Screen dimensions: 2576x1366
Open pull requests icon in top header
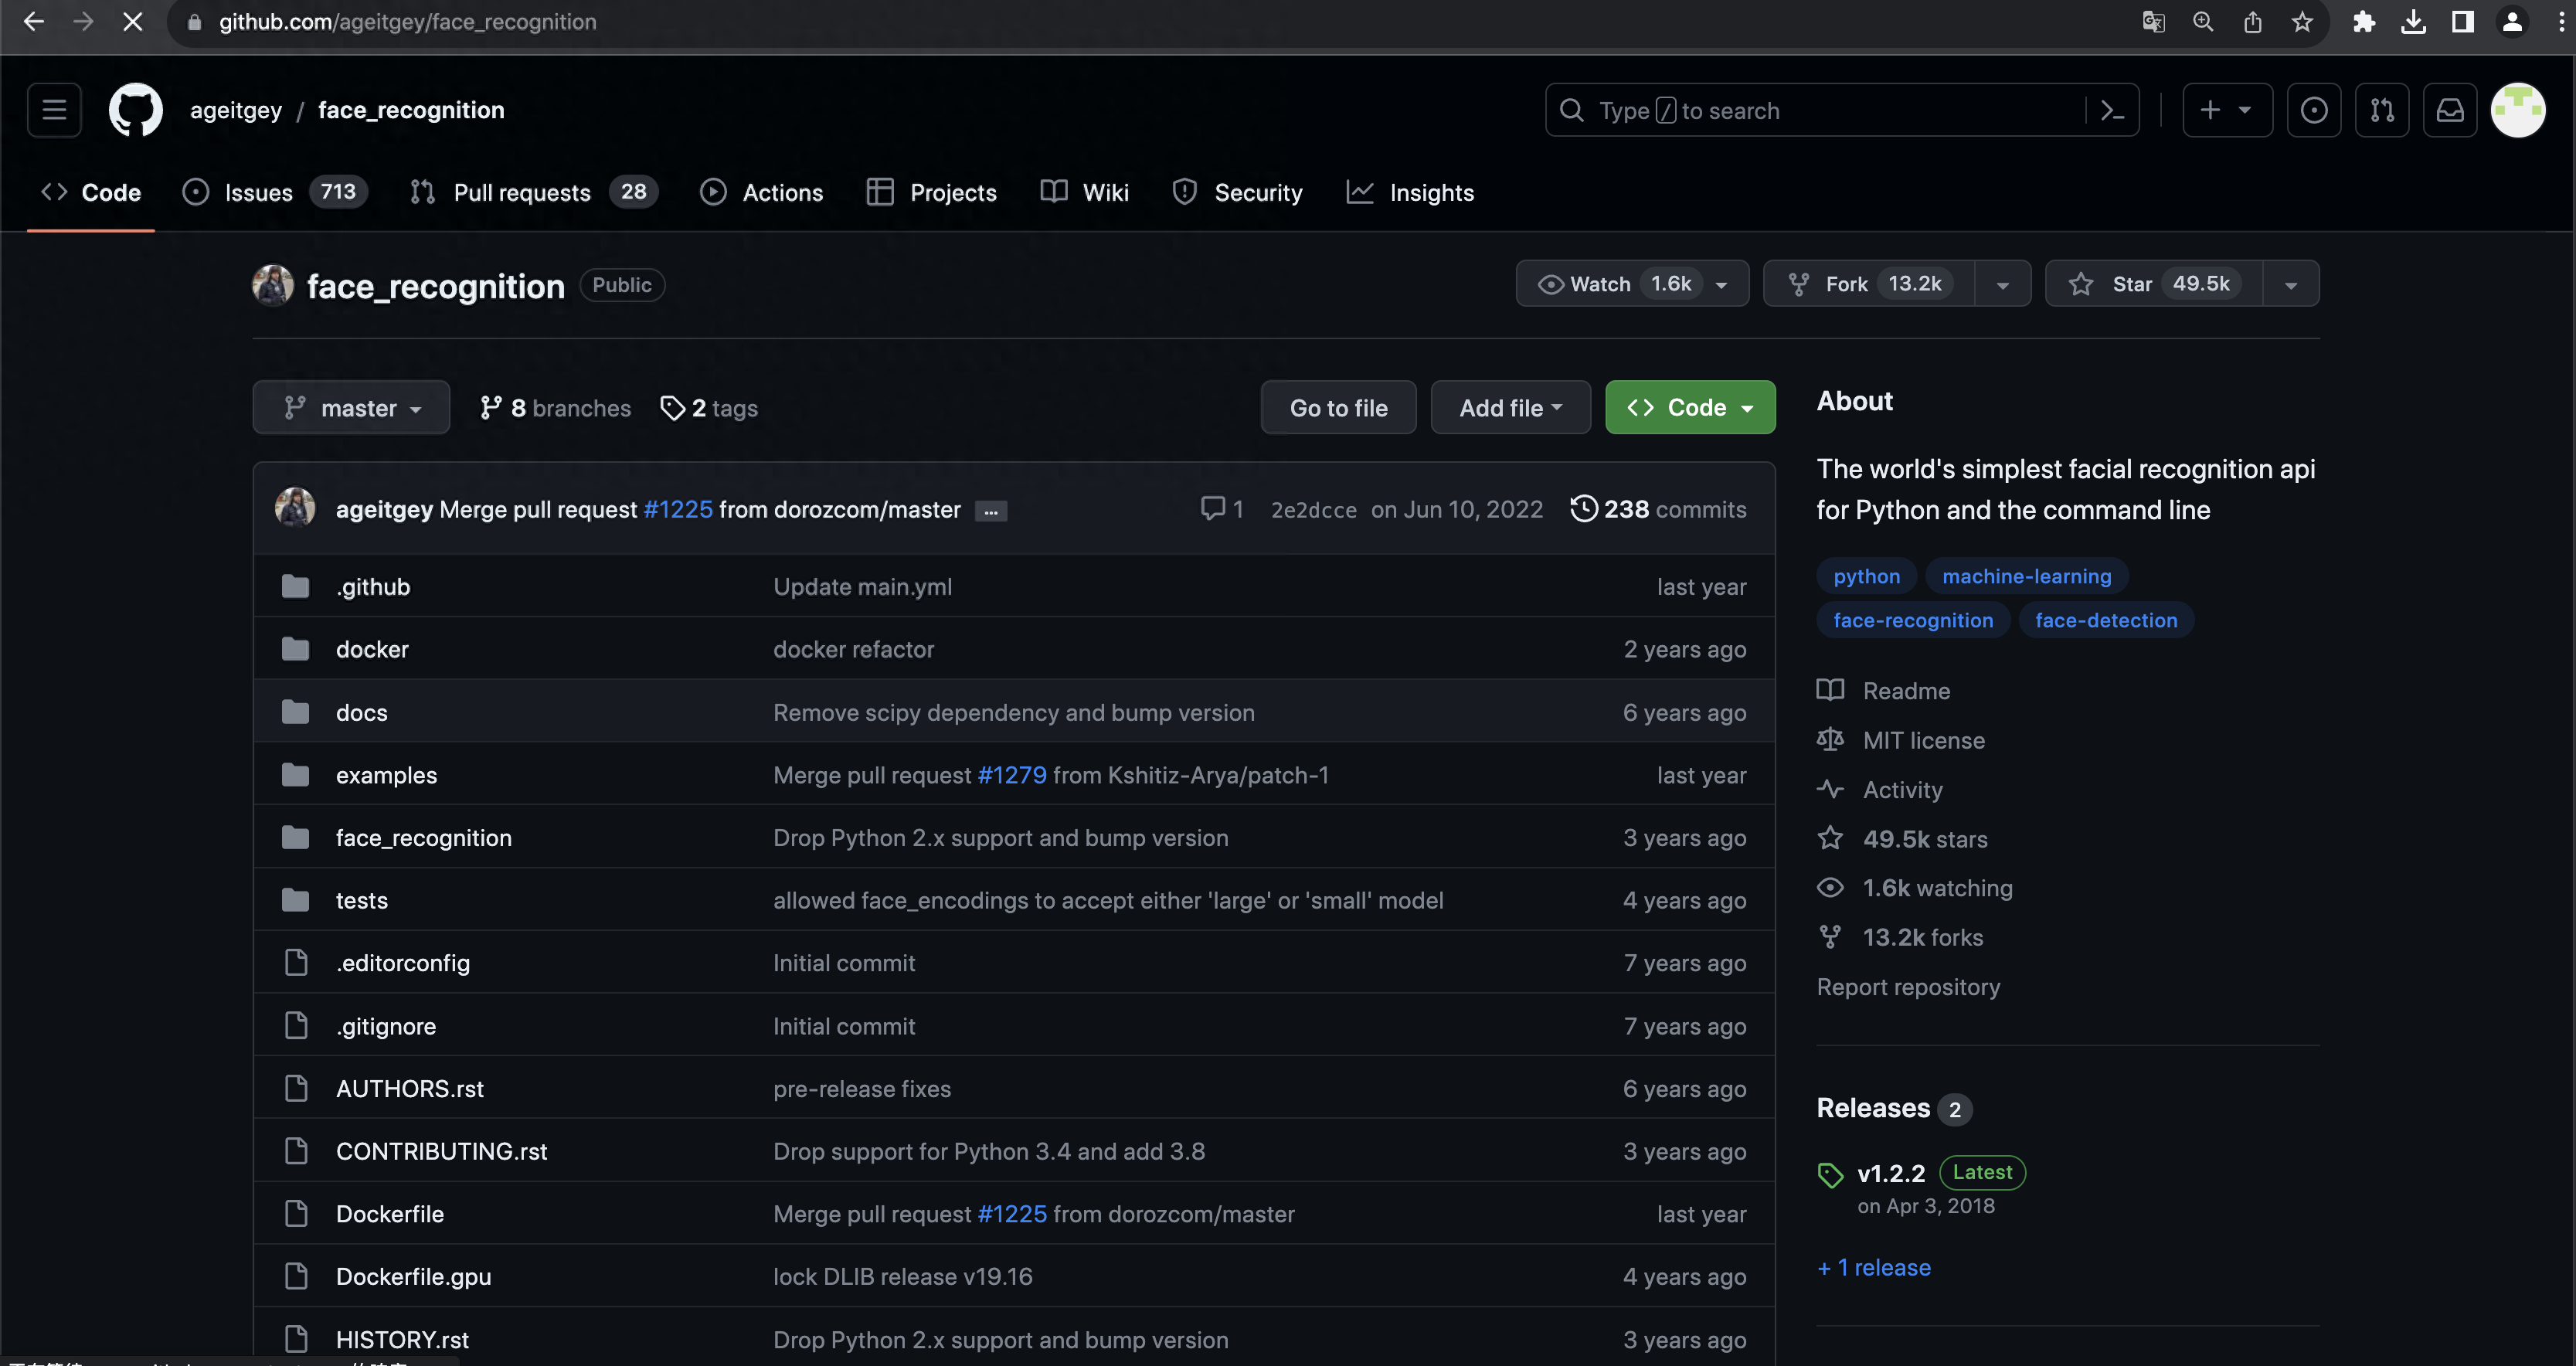coord(2382,110)
